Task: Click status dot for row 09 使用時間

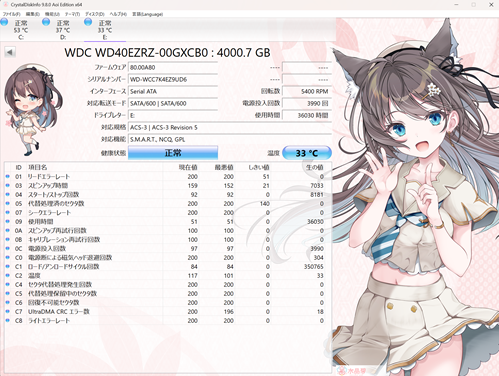Action: pyautogui.click(x=8, y=221)
